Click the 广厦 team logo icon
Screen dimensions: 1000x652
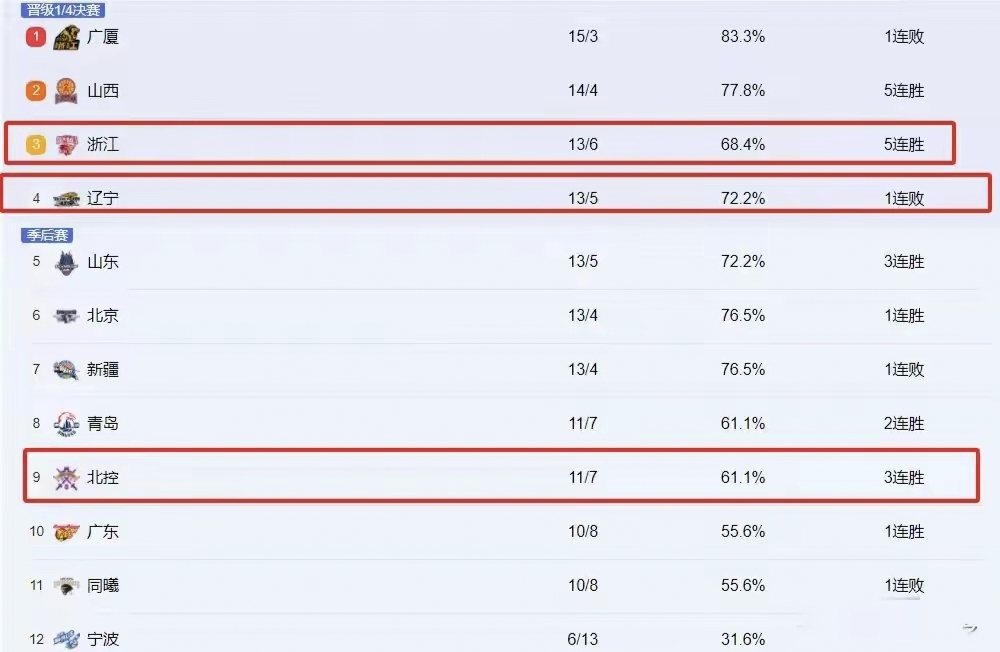pos(66,38)
